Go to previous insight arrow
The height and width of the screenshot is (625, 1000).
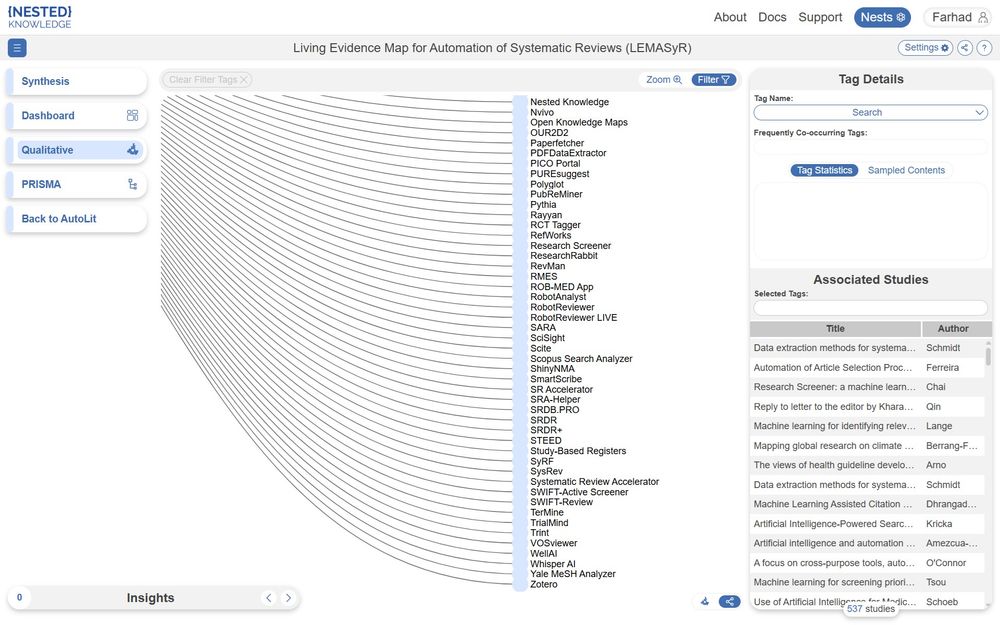pos(268,598)
